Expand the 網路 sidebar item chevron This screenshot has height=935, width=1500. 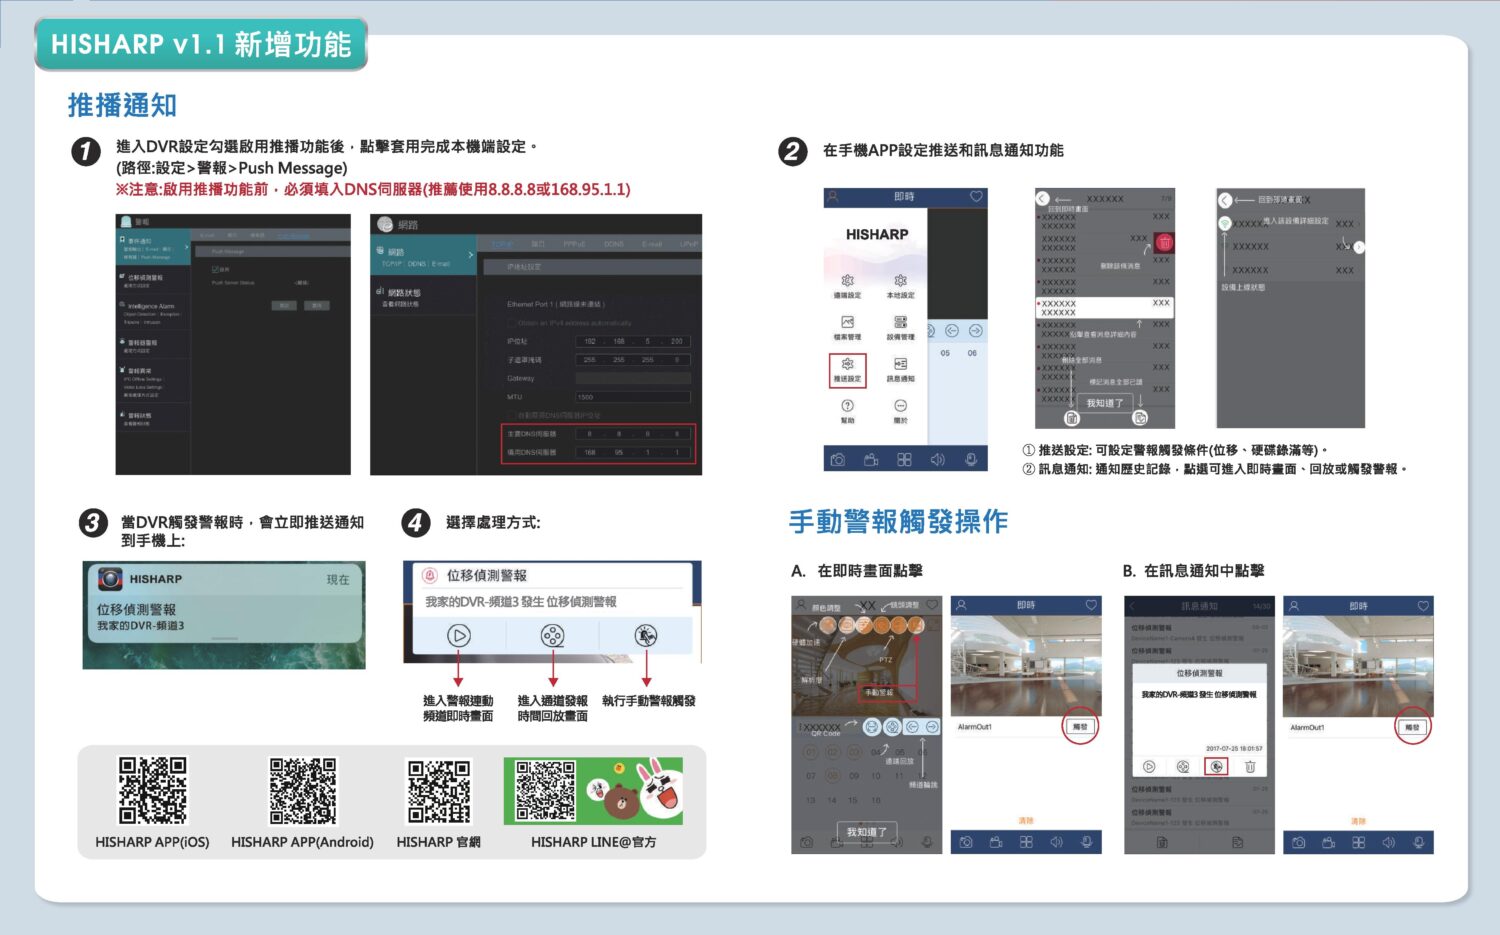(x=470, y=254)
